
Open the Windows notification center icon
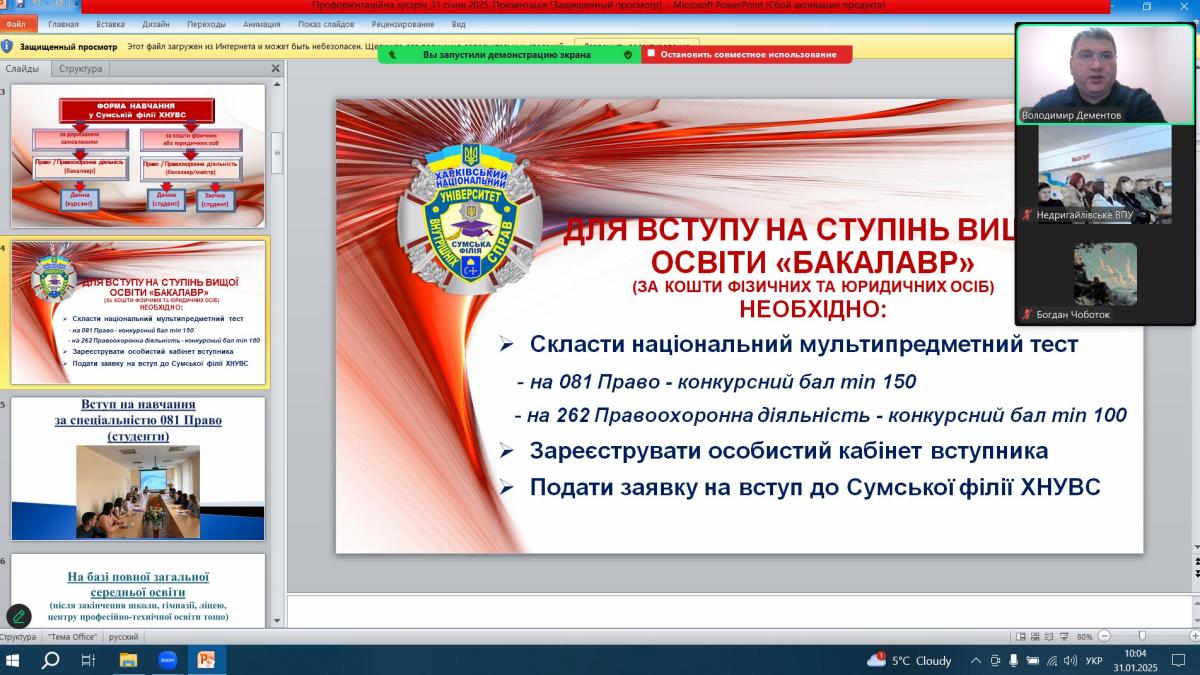(x=1178, y=660)
